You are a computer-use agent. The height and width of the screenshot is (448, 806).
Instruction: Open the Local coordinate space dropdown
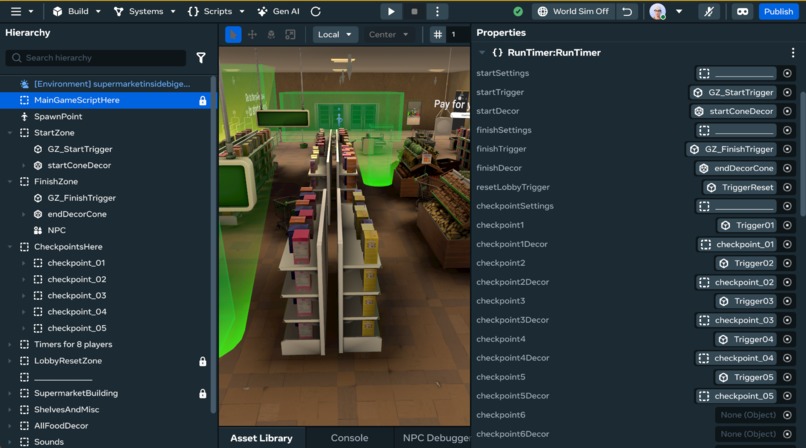(335, 34)
